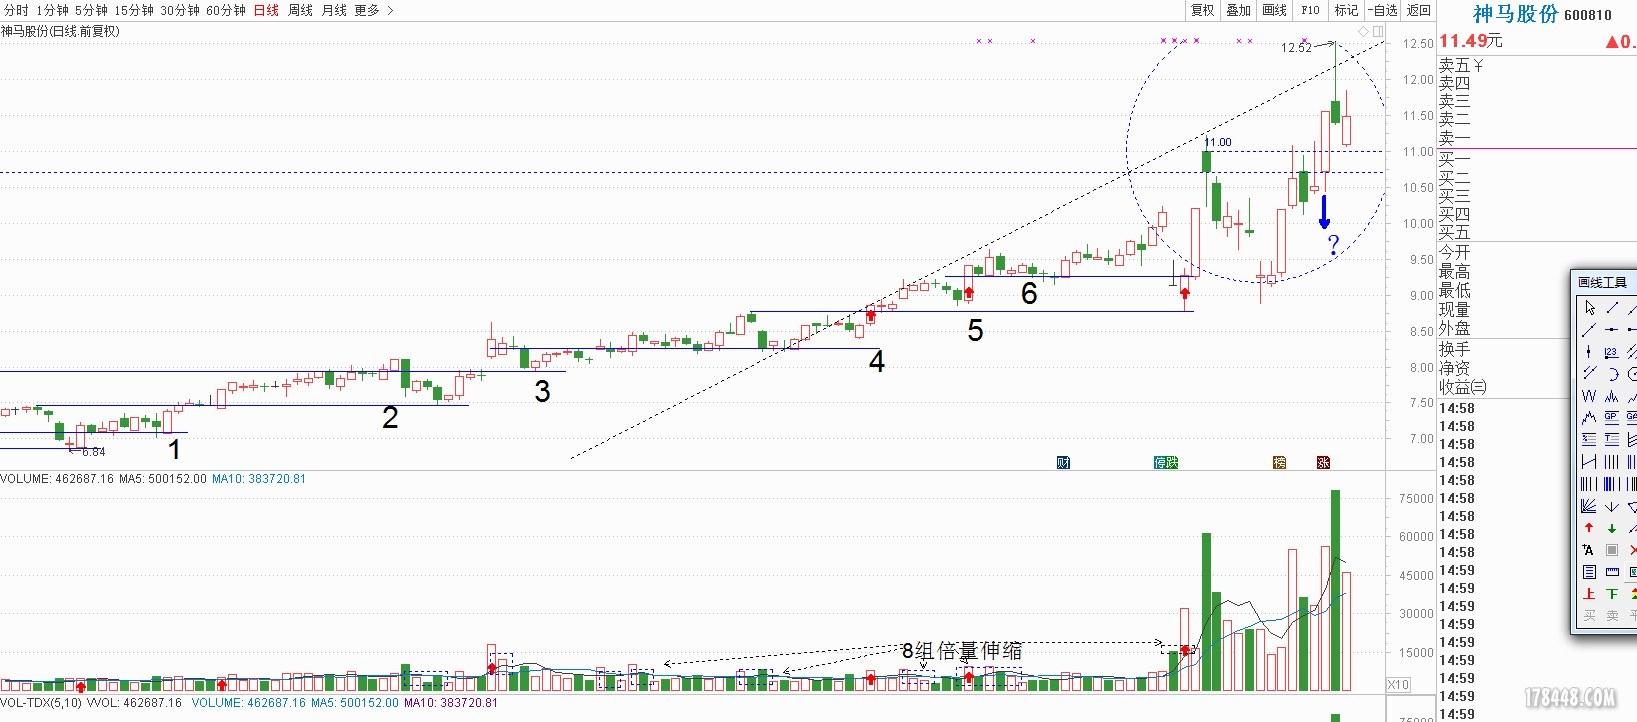
Task: Choose the arc drawing tool
Action: tap(1612, 373)
